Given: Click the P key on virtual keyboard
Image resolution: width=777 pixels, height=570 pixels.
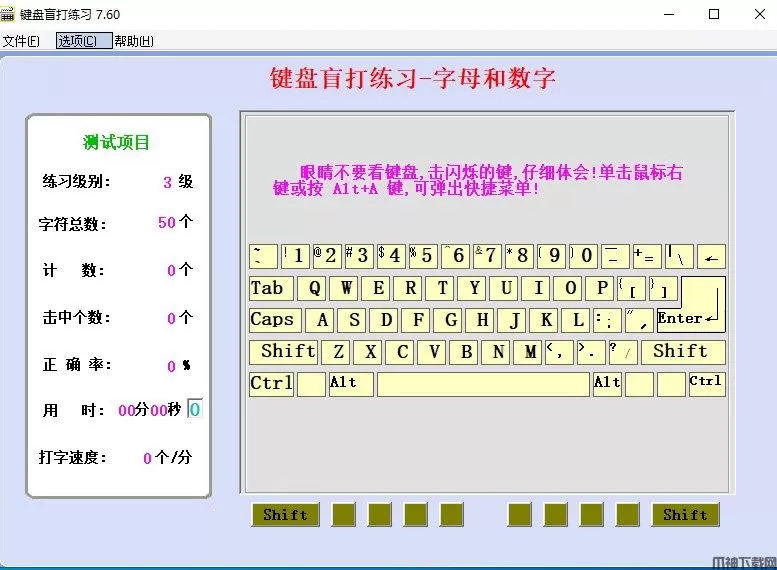Looking at the screenshot, I should pos(600,288).
